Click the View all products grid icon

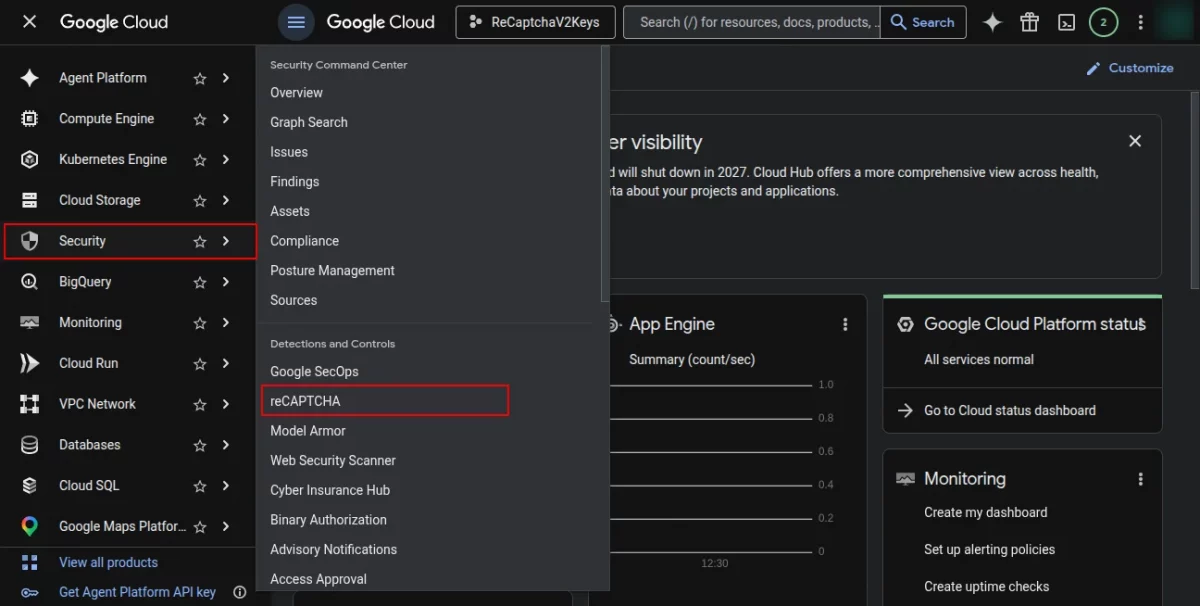29,563
